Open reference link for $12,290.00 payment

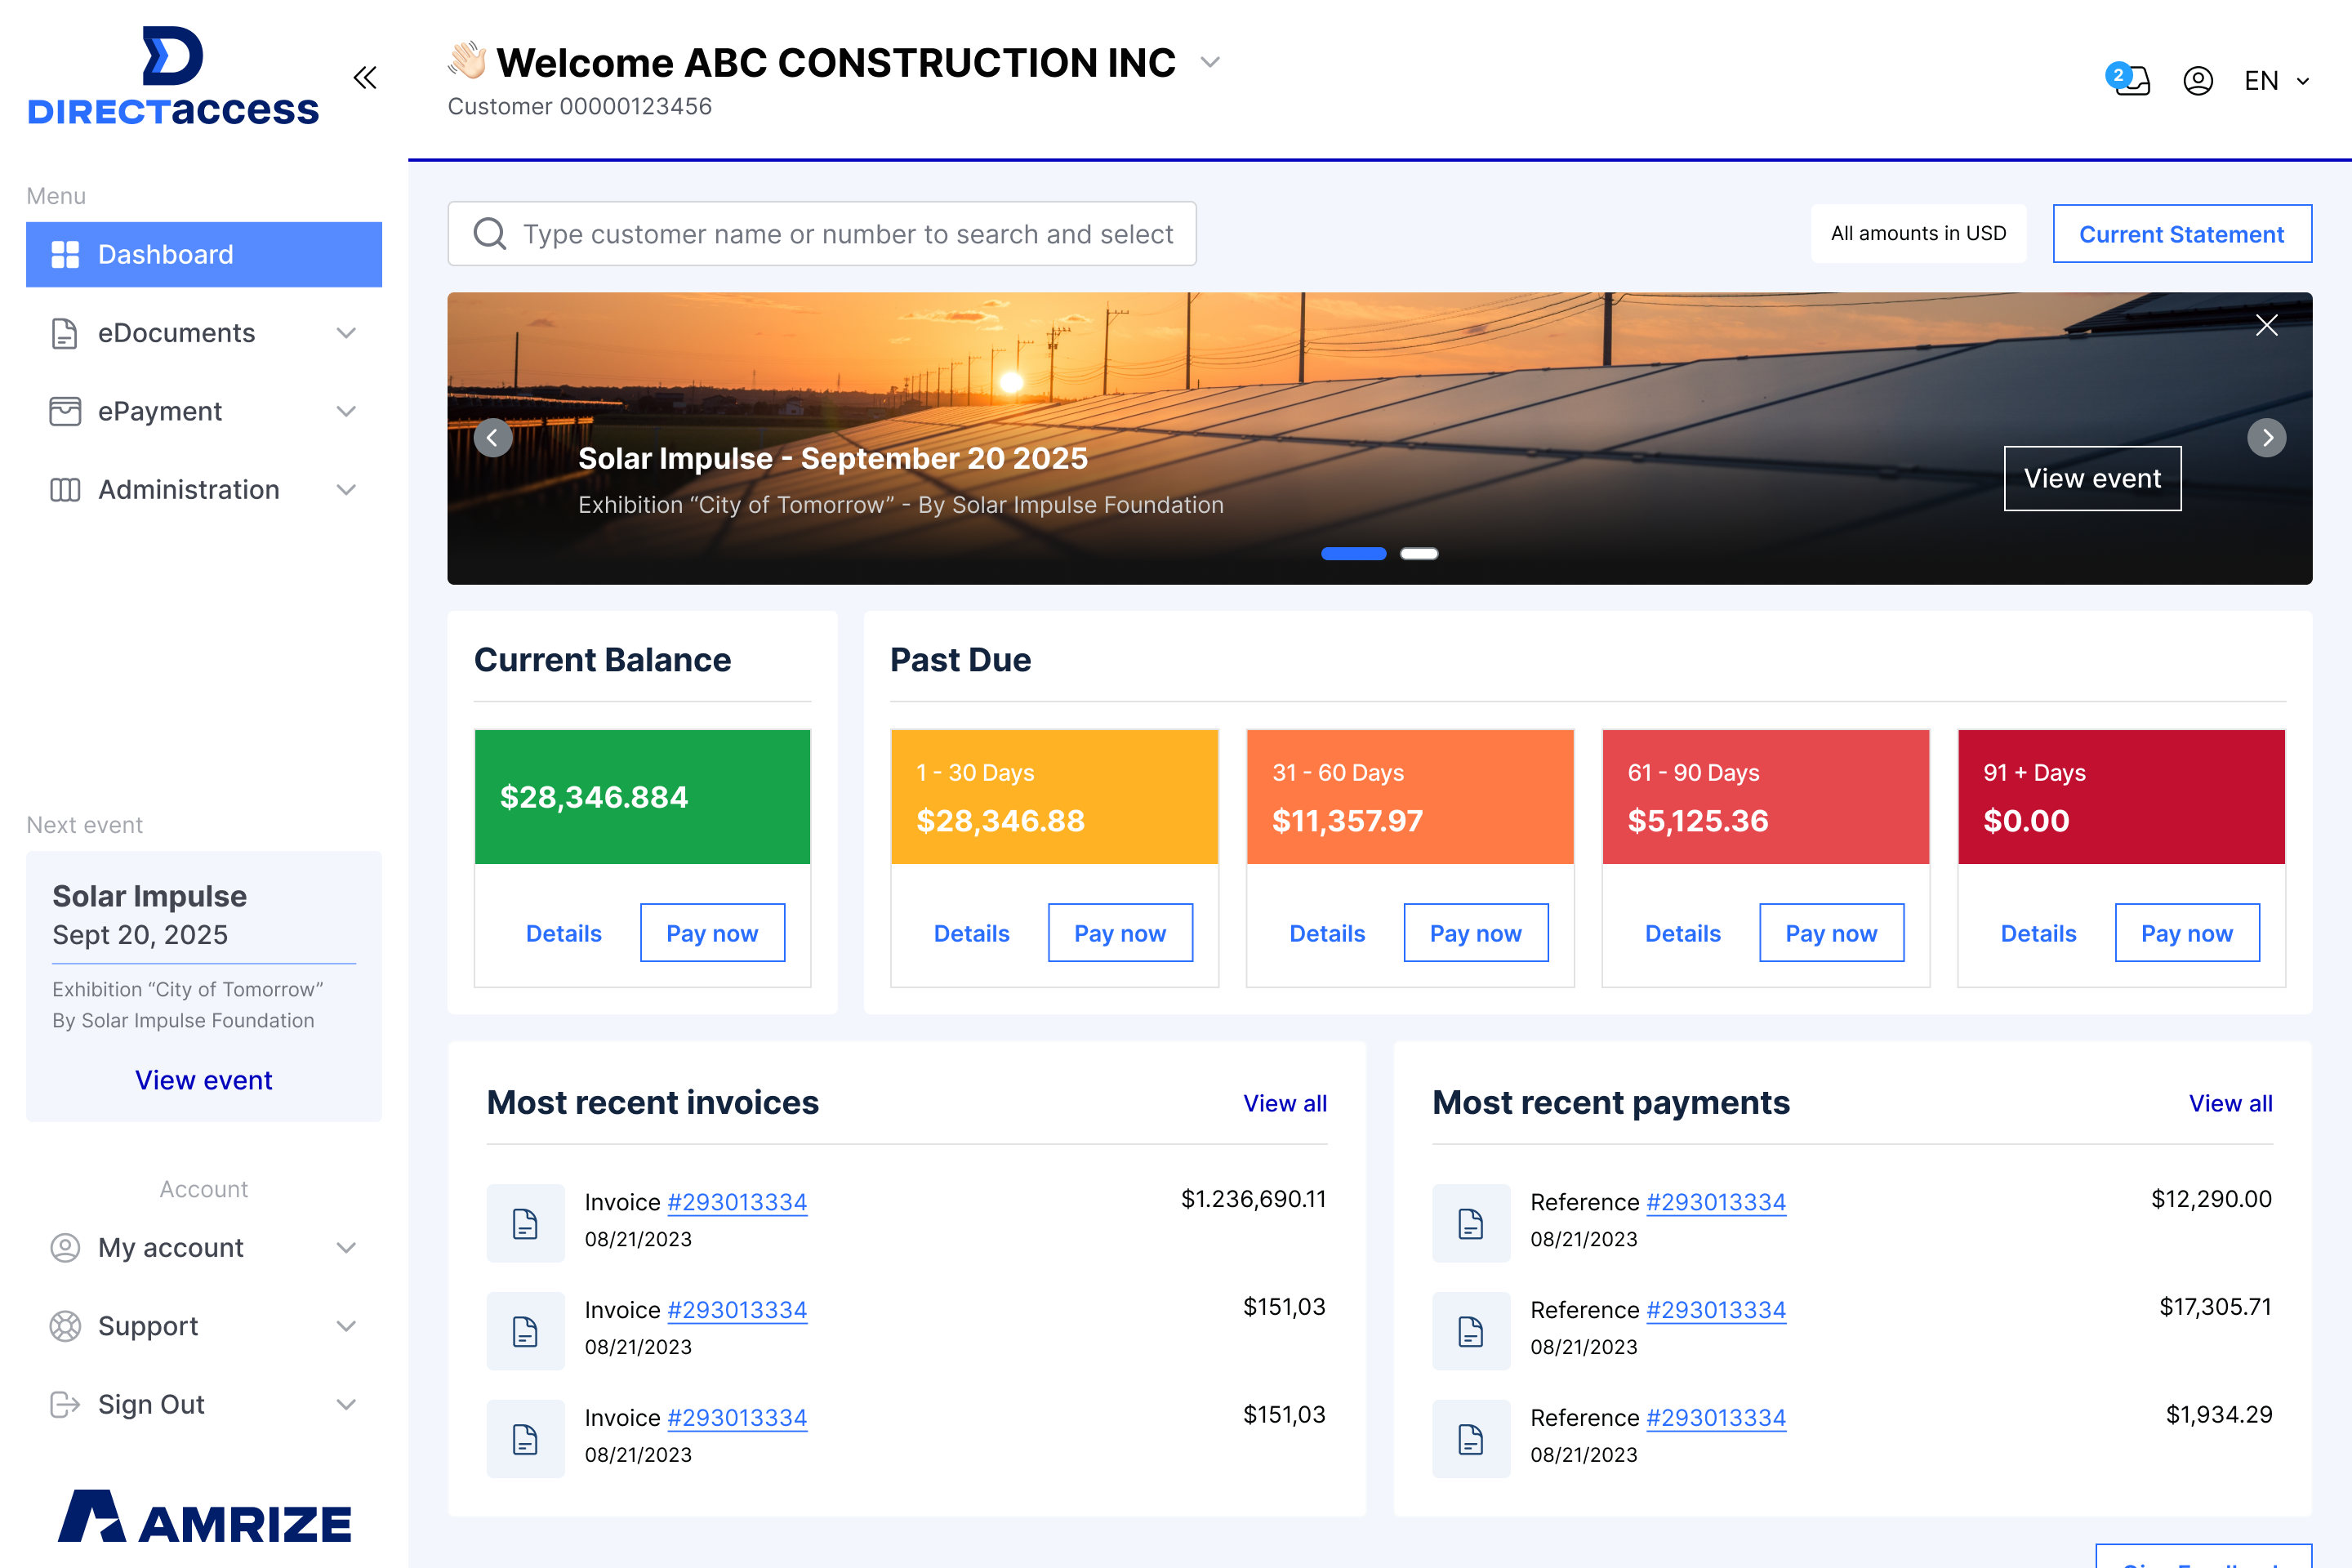pyautogui.click(x=1716, y=1202)
